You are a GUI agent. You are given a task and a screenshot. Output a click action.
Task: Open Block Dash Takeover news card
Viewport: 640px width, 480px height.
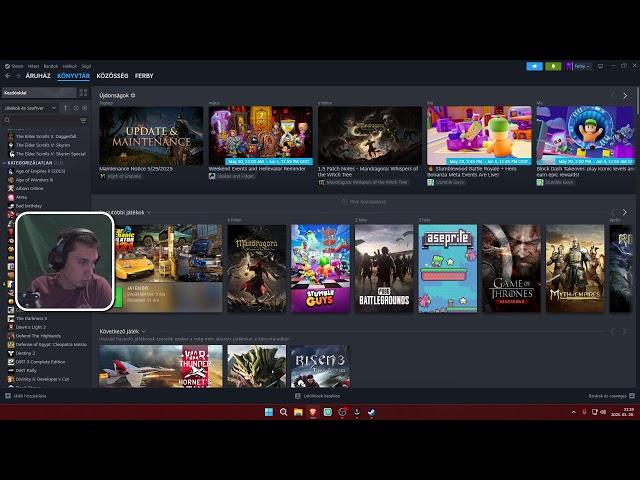[586, 136]
